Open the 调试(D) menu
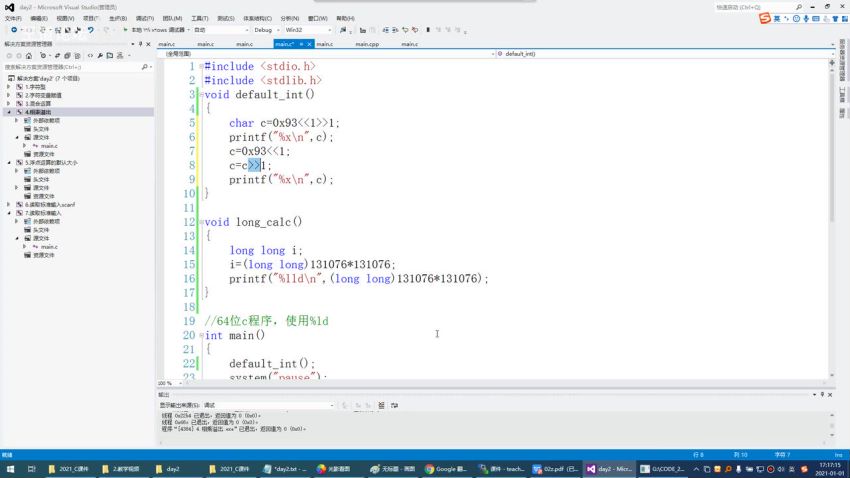This screenshot has width=850, height=478. pyautogui.click(x=144, y=18)
